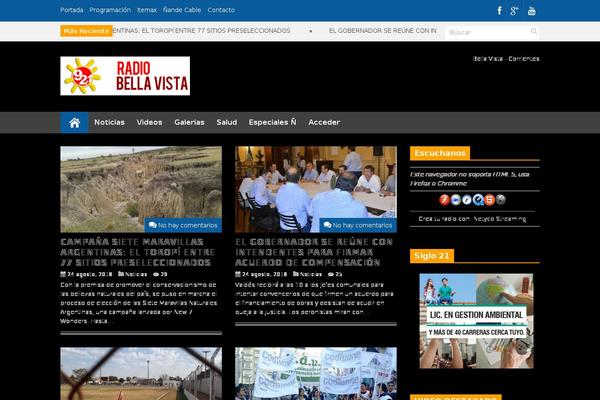Open the Creá tu radio streaming link

[x=472, y=219]
